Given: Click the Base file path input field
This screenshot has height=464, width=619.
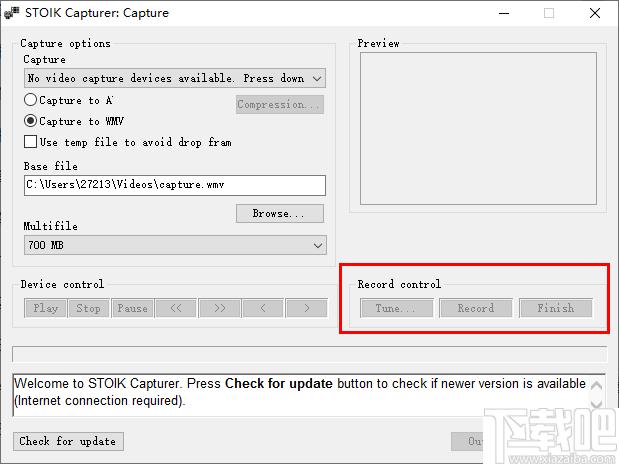Looking at the screenshot, I should tap(175, 185).
